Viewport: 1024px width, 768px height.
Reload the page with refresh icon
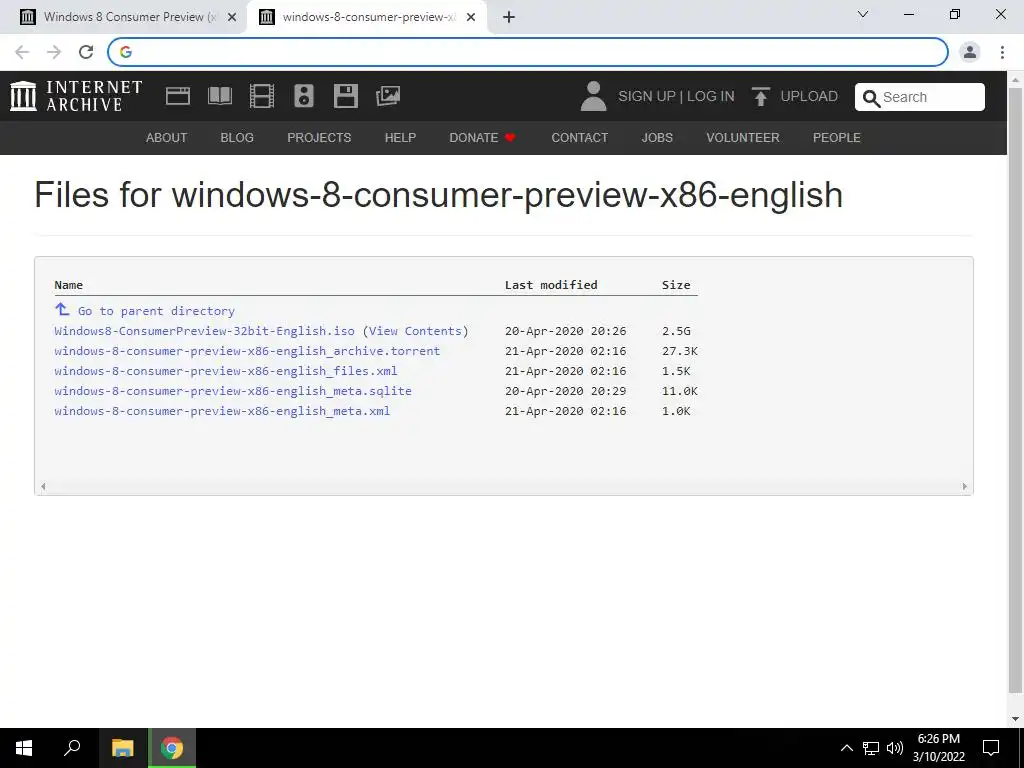click(x=86, y=52)
